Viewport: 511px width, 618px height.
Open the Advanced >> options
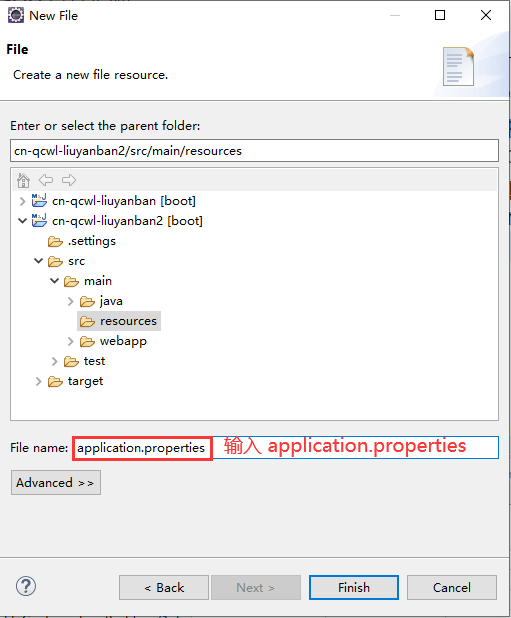click(56, 482)
